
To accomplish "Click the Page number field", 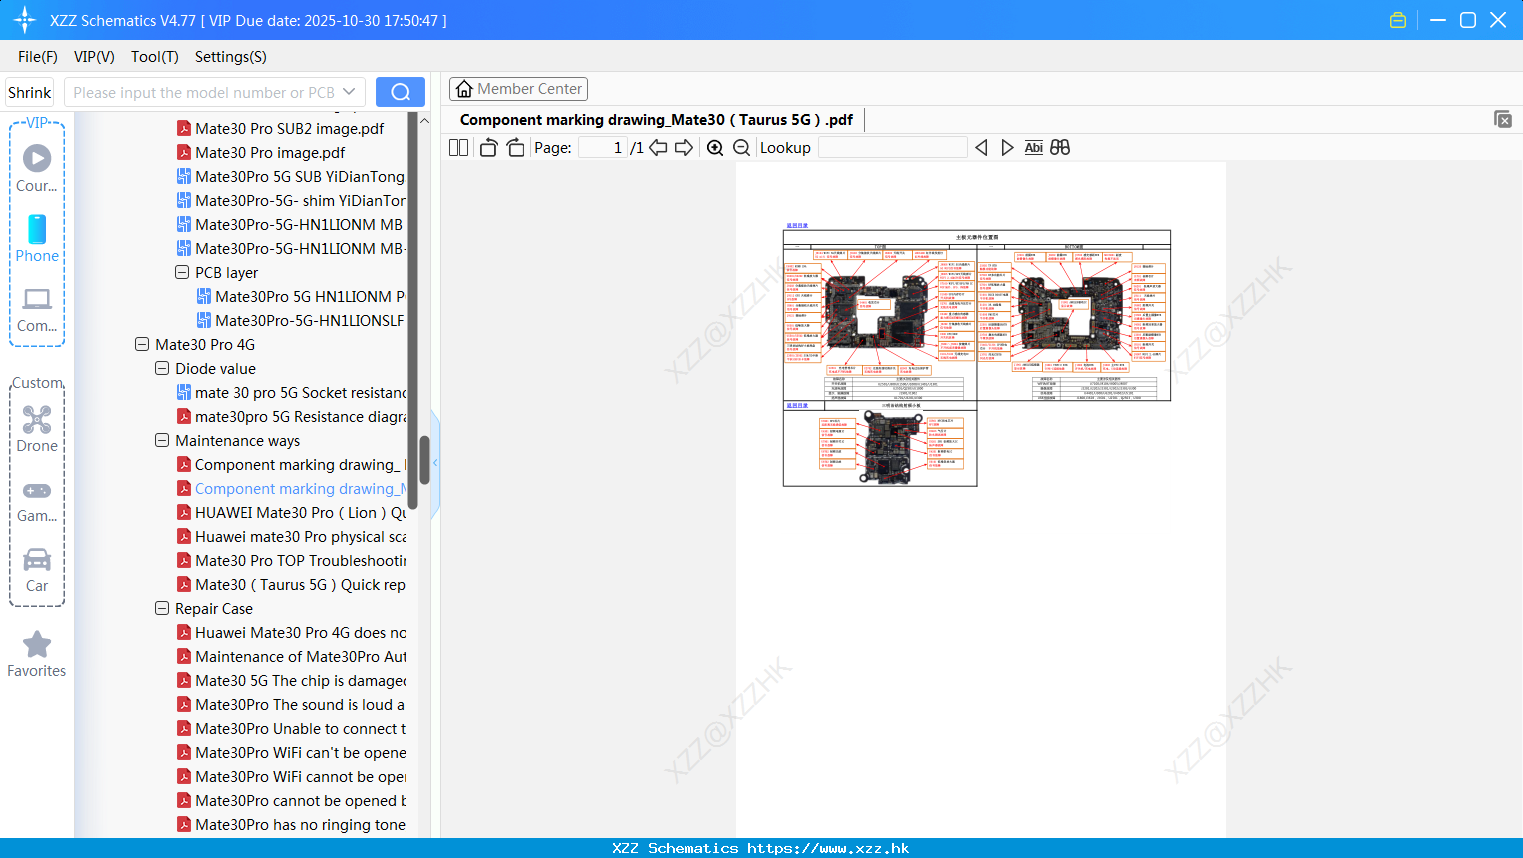I will pos(602,147).
